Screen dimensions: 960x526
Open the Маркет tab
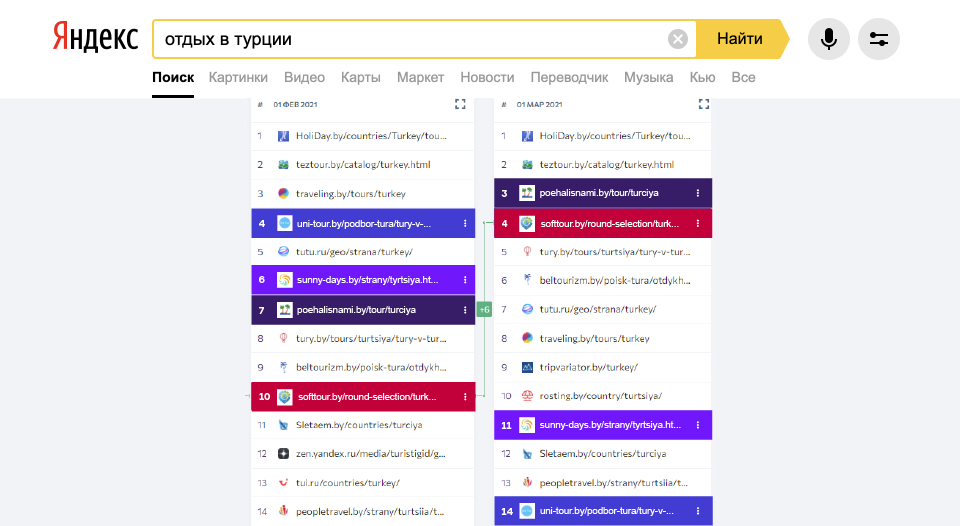point(420,78)
